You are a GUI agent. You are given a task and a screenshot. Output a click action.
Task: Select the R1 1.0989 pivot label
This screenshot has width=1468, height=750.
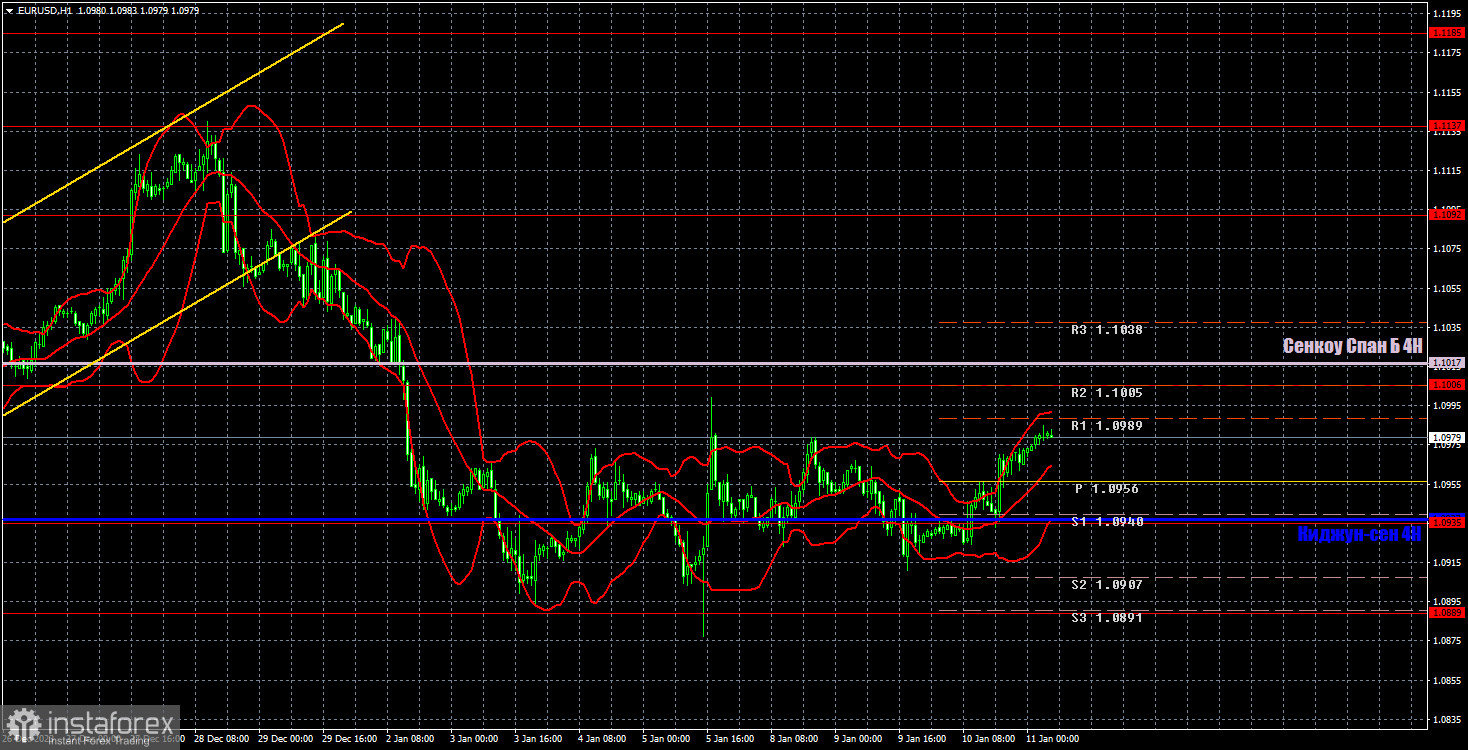tap(1107, 425)
